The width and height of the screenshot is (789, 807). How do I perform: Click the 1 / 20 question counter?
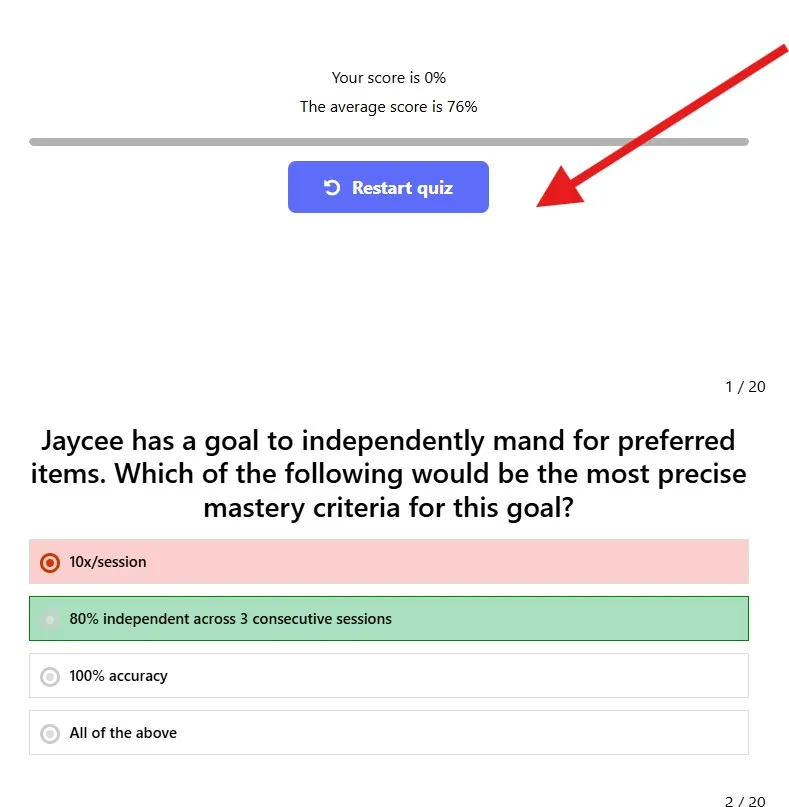tap(745, 387)
